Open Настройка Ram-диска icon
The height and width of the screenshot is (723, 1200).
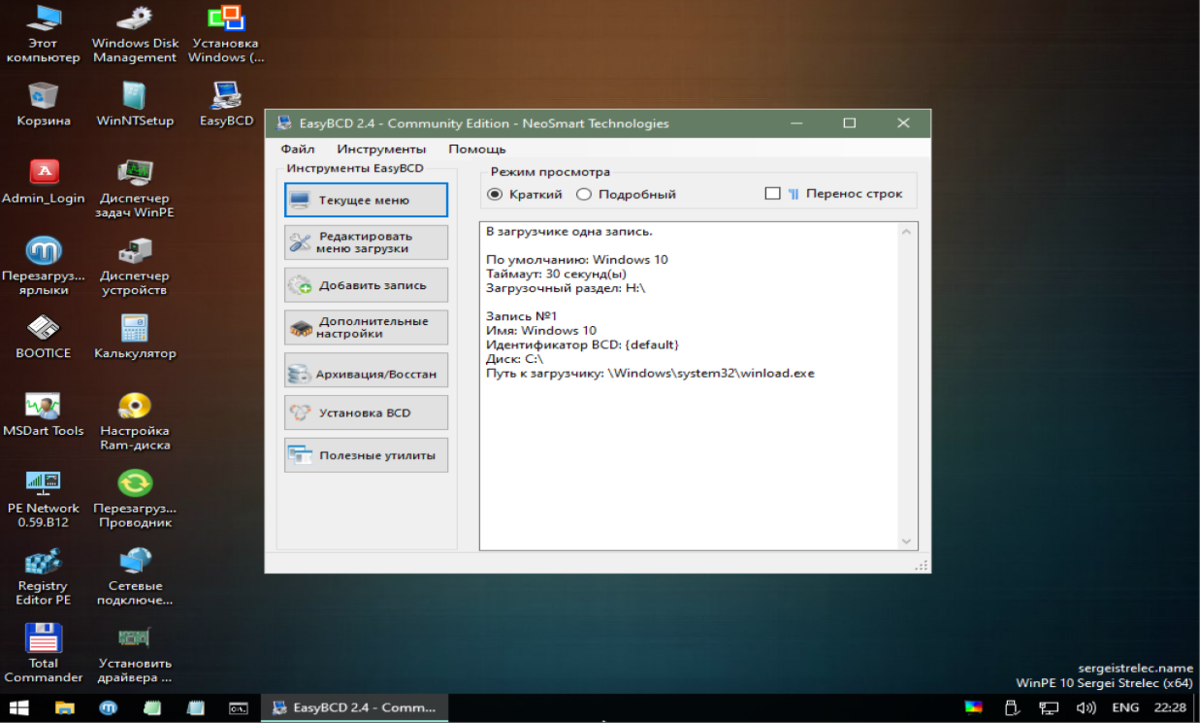tap(135, 421)
